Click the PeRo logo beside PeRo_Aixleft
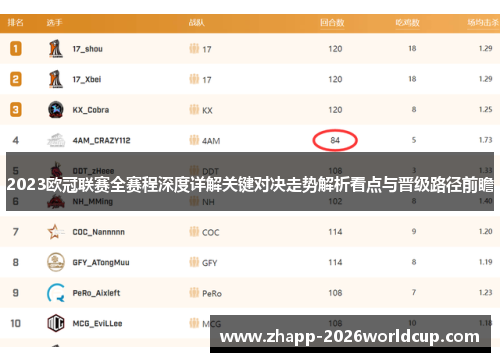500x362 pixels. click(56, 293)
